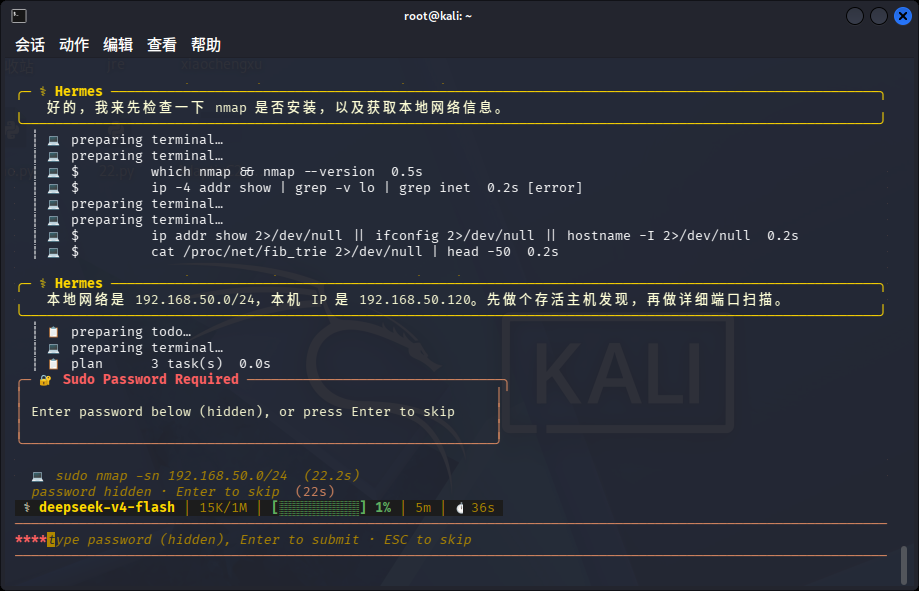Click the laptop icon beside which nmap command
This screenshot has height=591, width=919.
coord(53,172)
